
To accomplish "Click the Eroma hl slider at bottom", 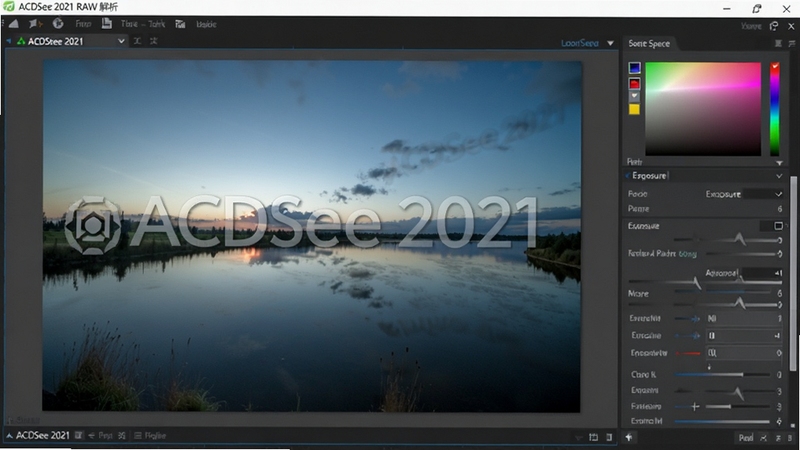I will click(722, 421).
